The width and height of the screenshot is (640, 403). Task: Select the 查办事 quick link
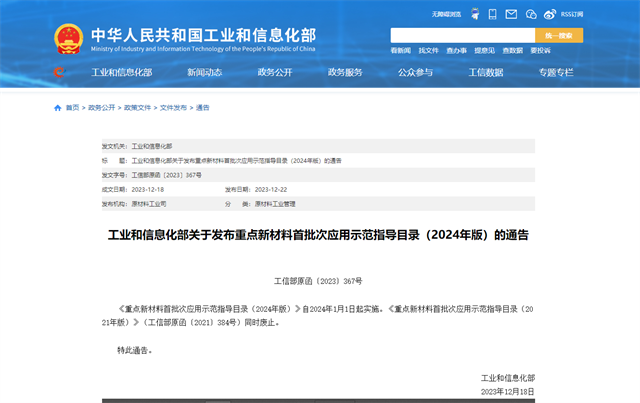(x=456, y=51)
